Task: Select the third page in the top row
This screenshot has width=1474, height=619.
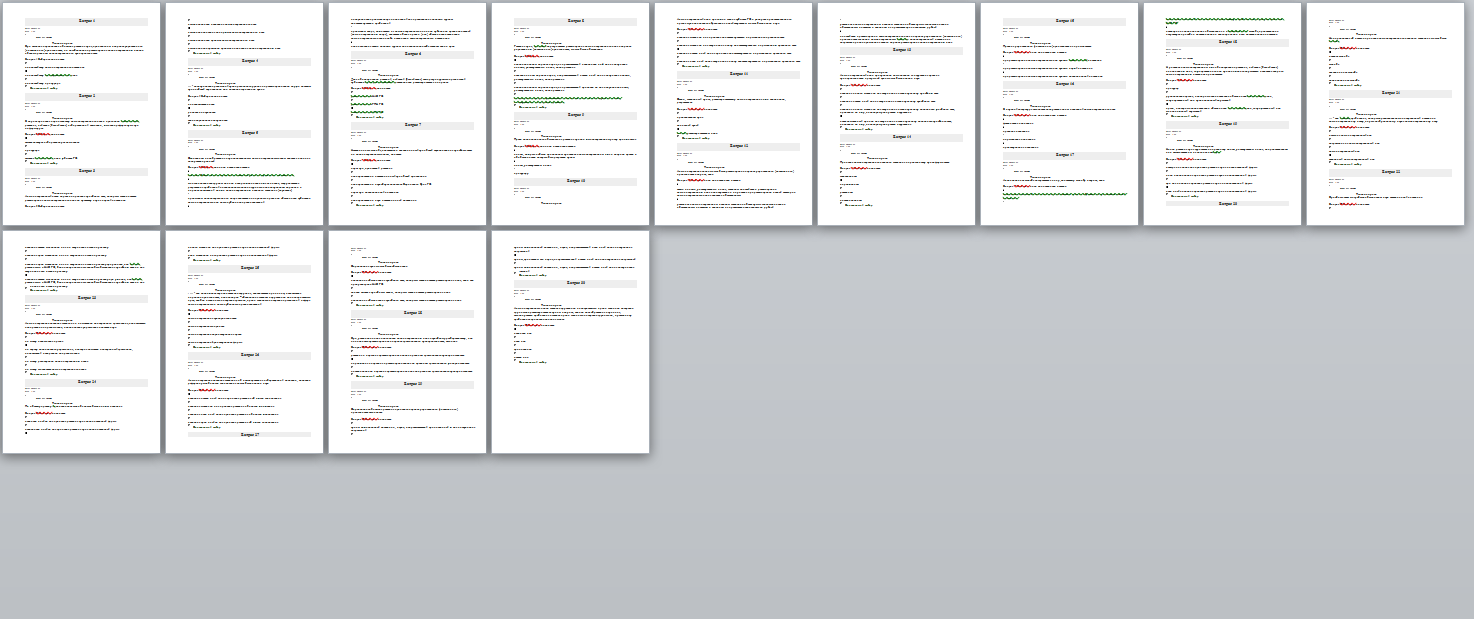Action: coord(407,114)
